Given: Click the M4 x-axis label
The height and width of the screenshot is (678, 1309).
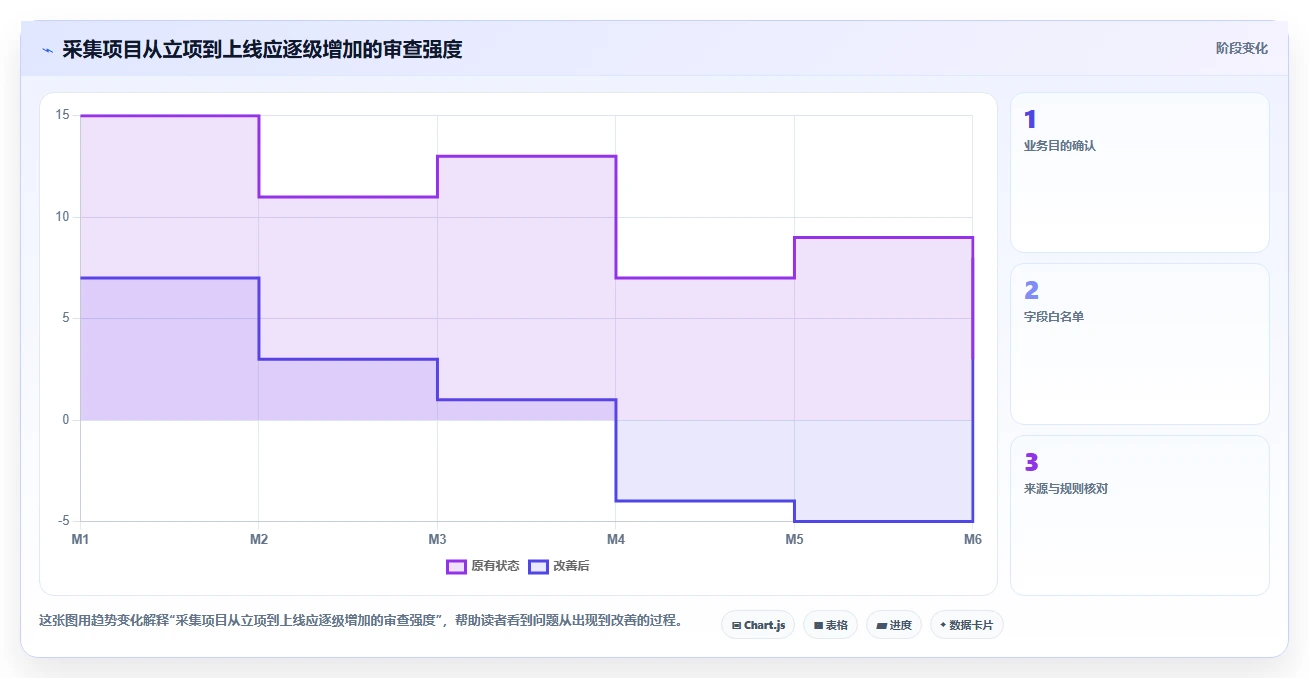Looking at the screenshot, I should pos(616,540).
